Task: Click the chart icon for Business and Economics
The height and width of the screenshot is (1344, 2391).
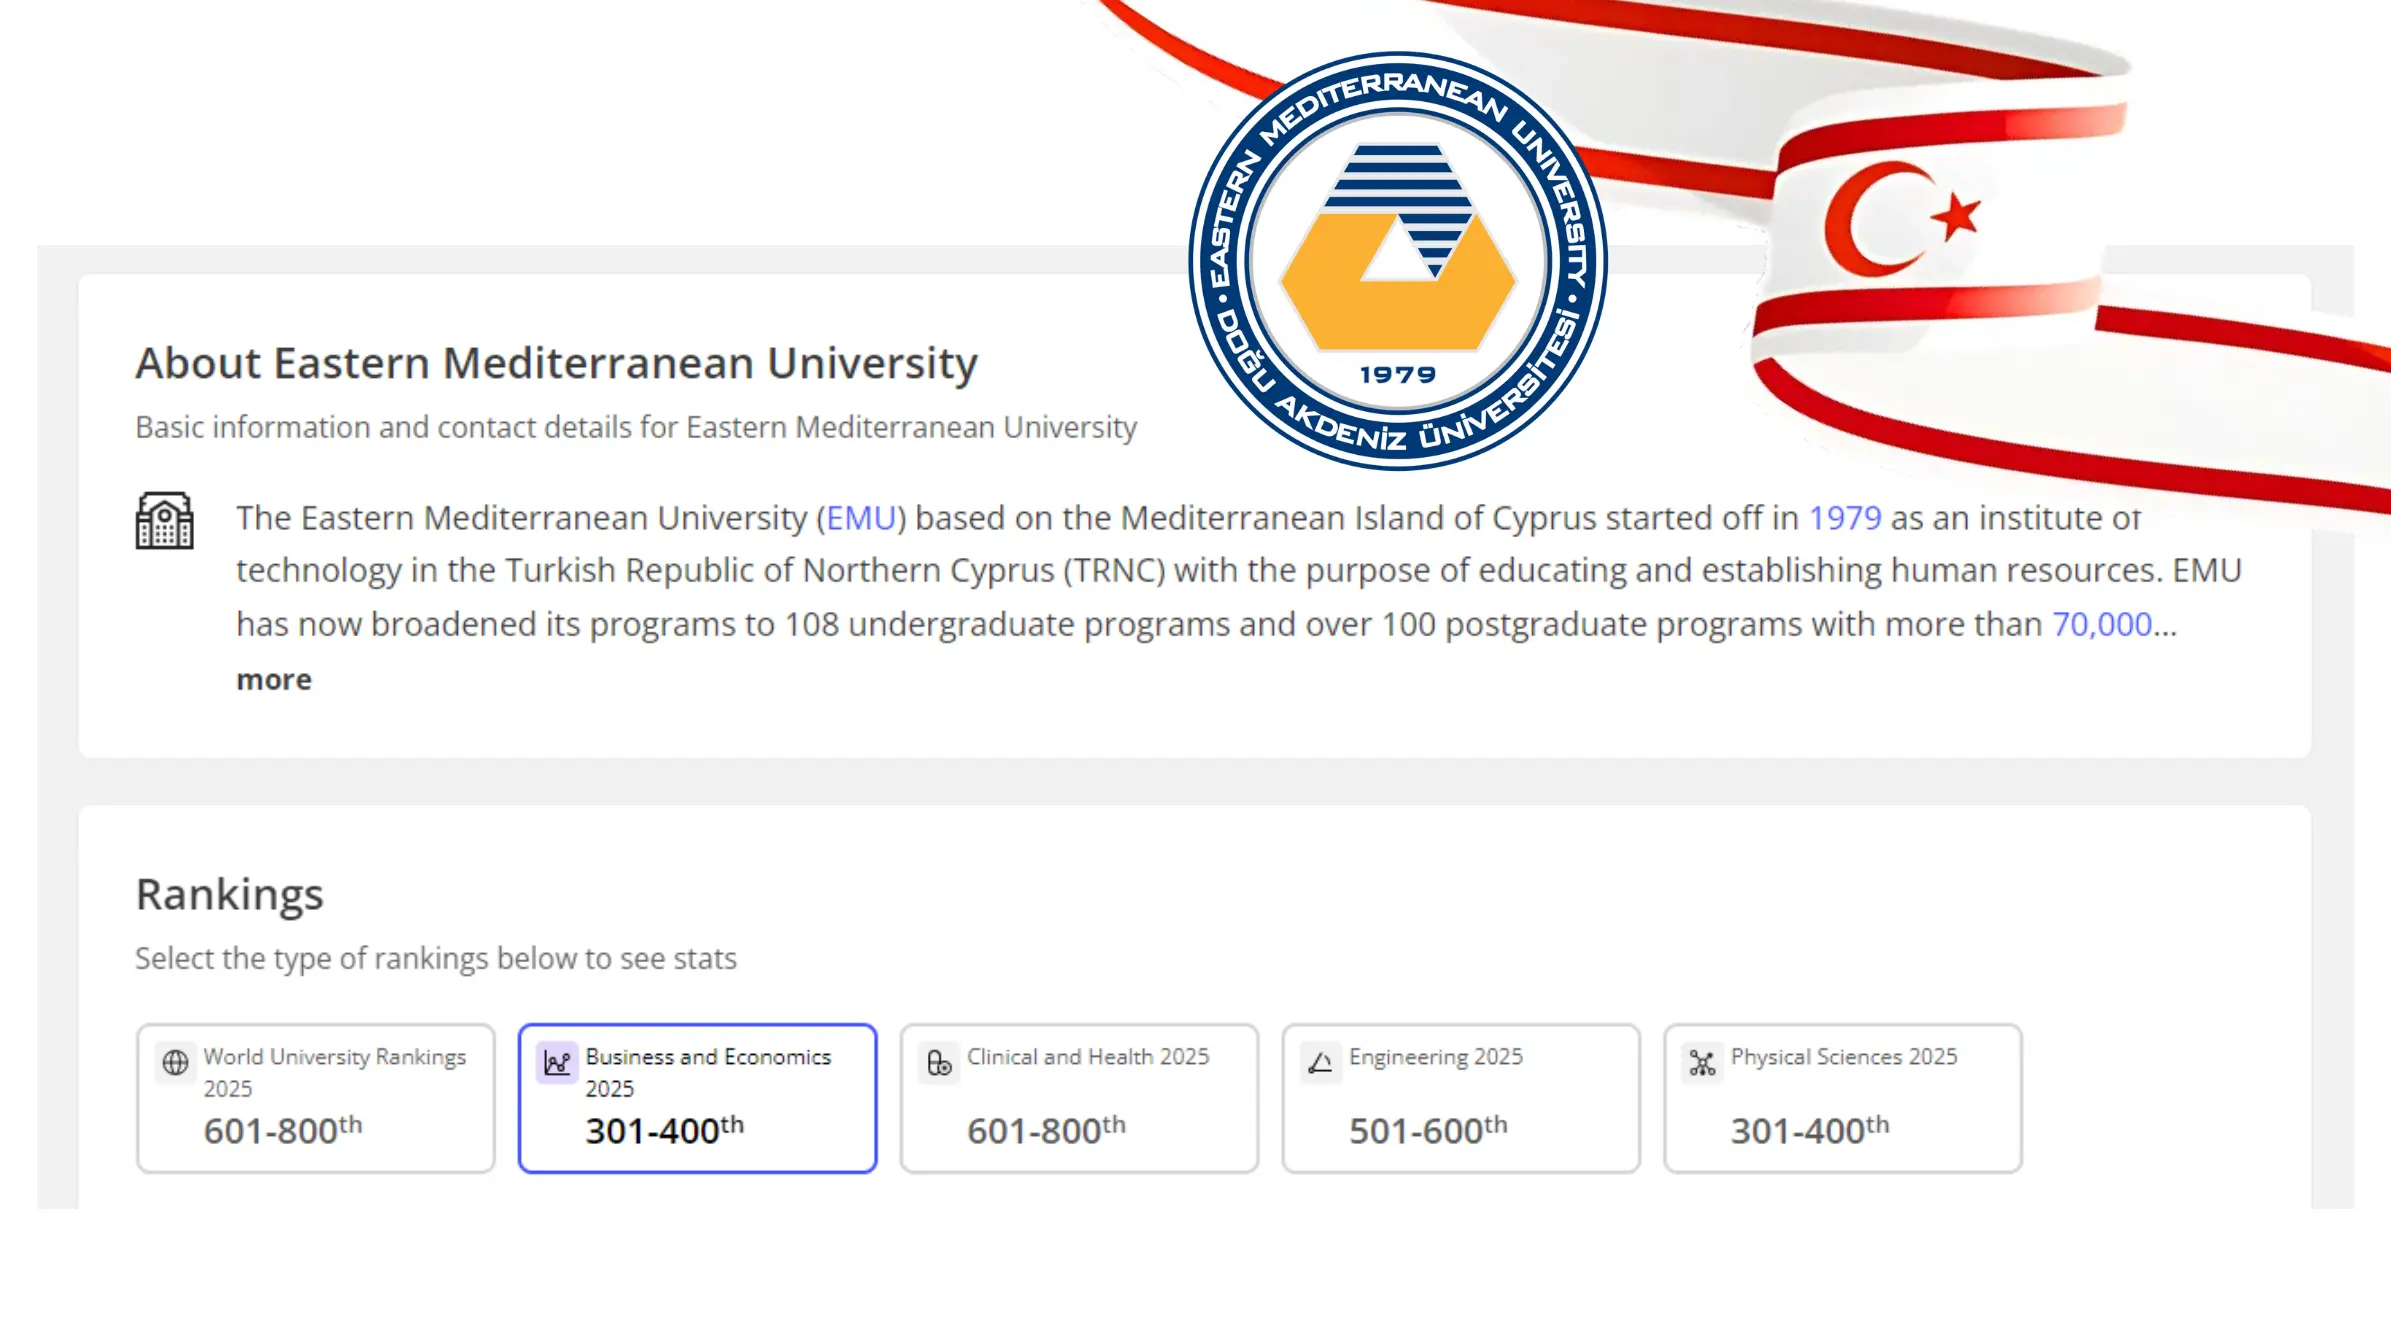Action: point(557,1062)
